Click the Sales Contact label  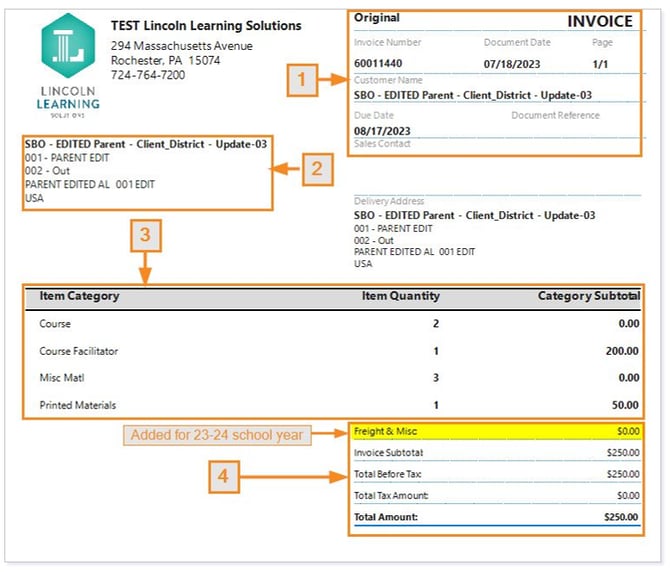point(382,144)
